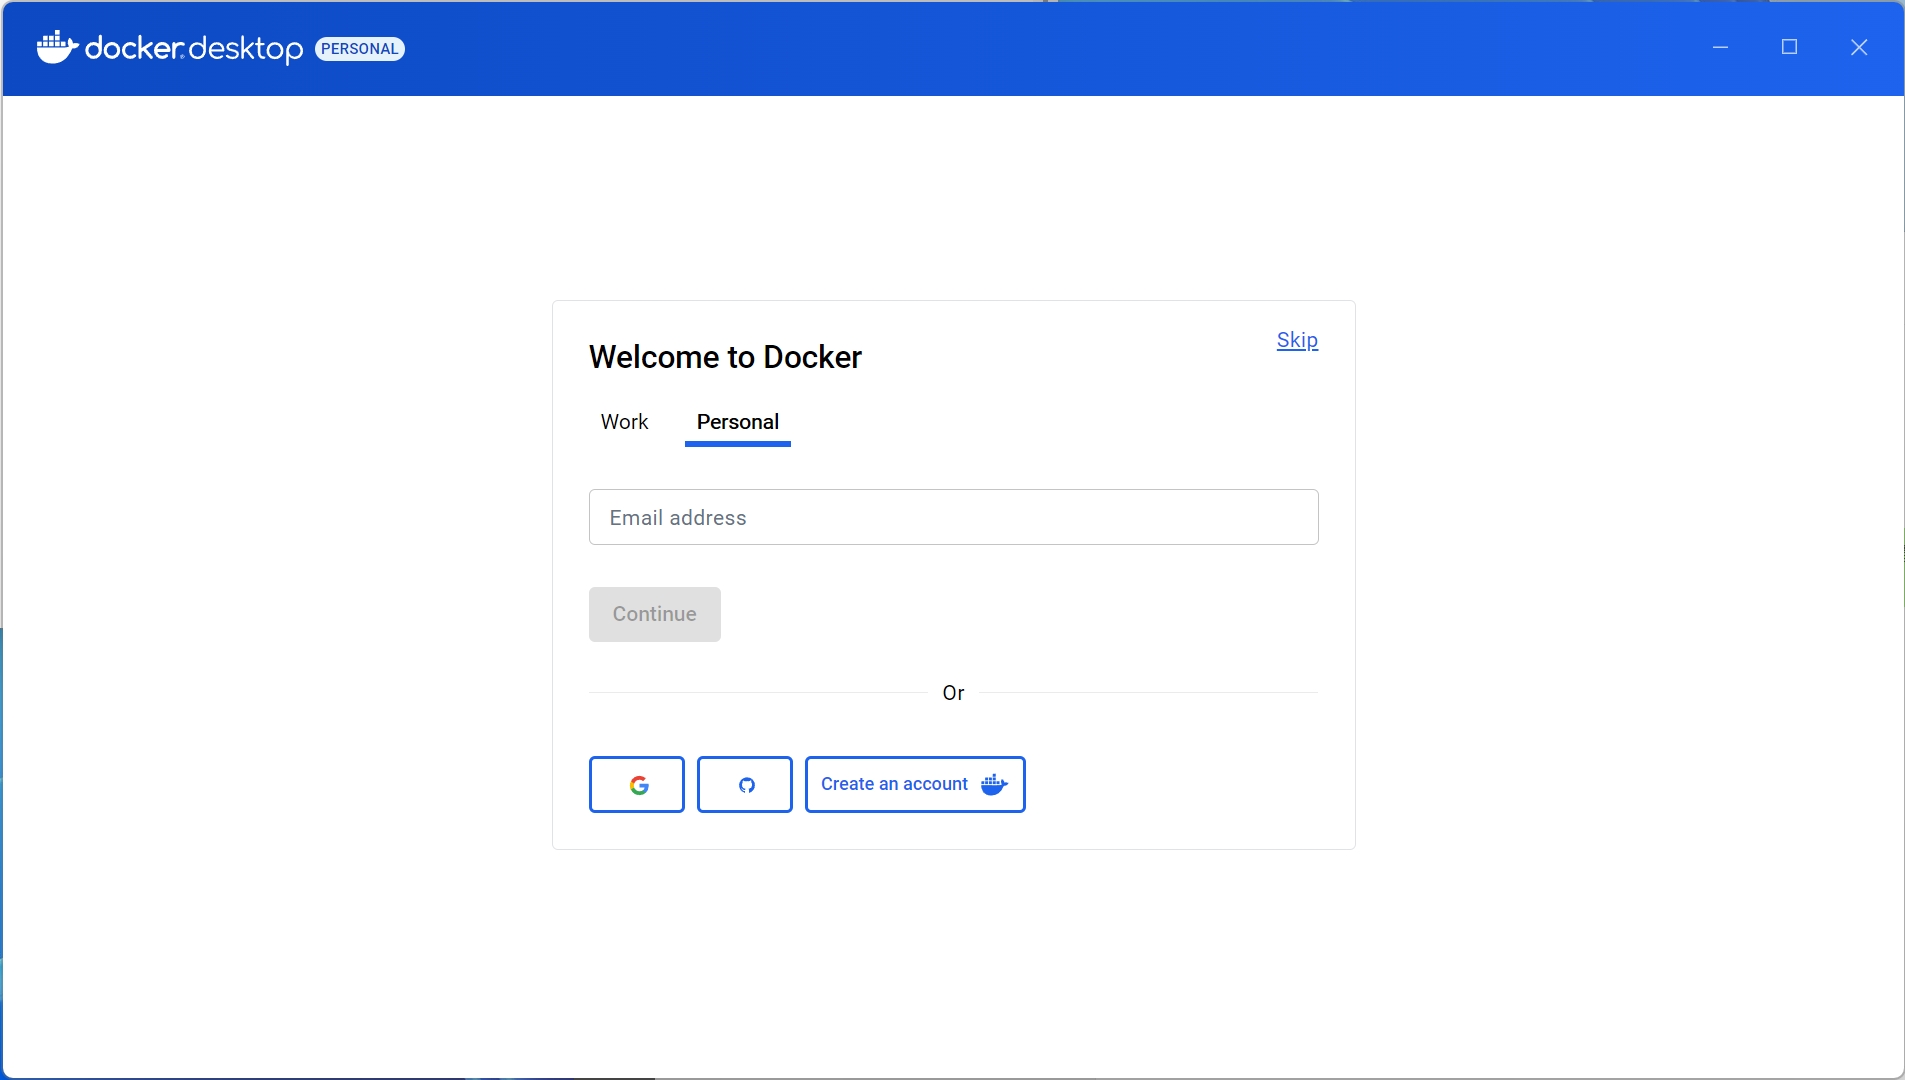Focus the Email address input field
Image resolution: width=1905 pixels, height=1080 pixels.
tap(953, 517)
